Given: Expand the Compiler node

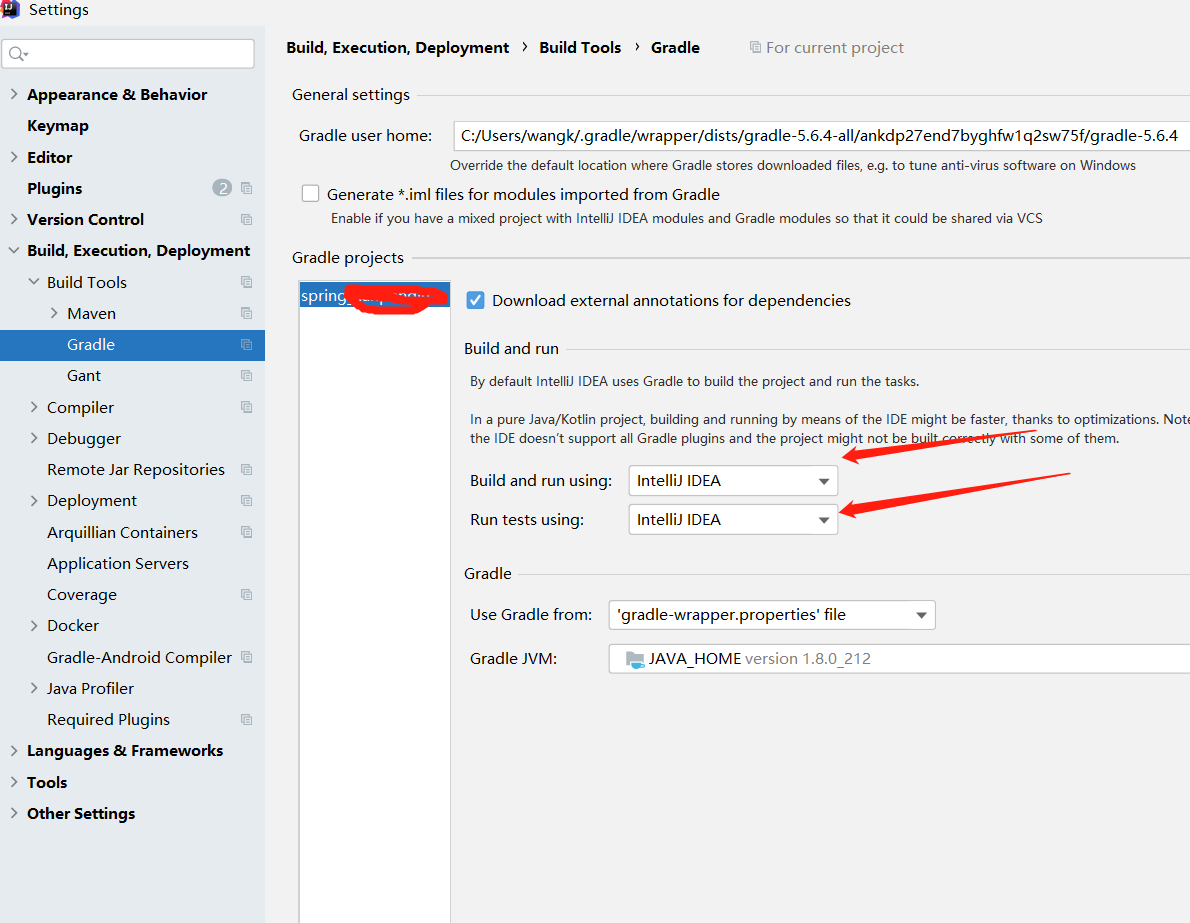Looking at the screenshot, I should coord(33,408).
